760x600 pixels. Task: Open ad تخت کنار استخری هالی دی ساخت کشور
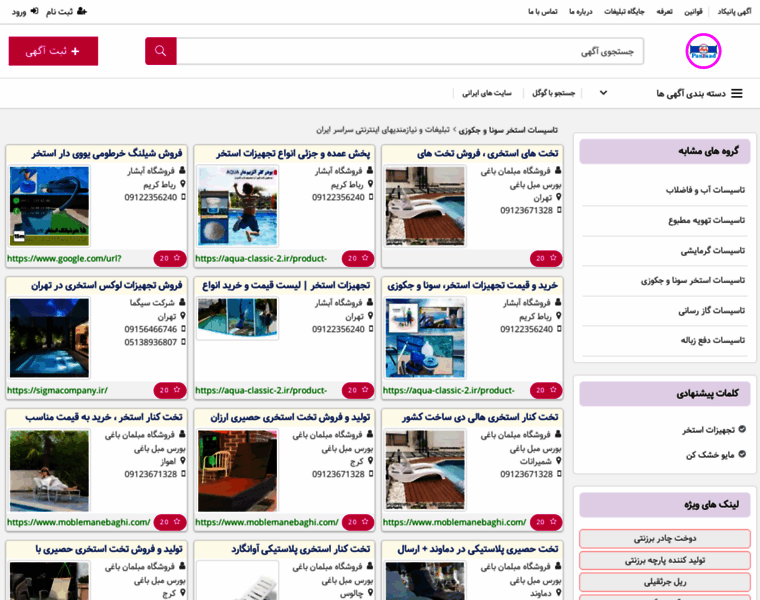point(480,417)
